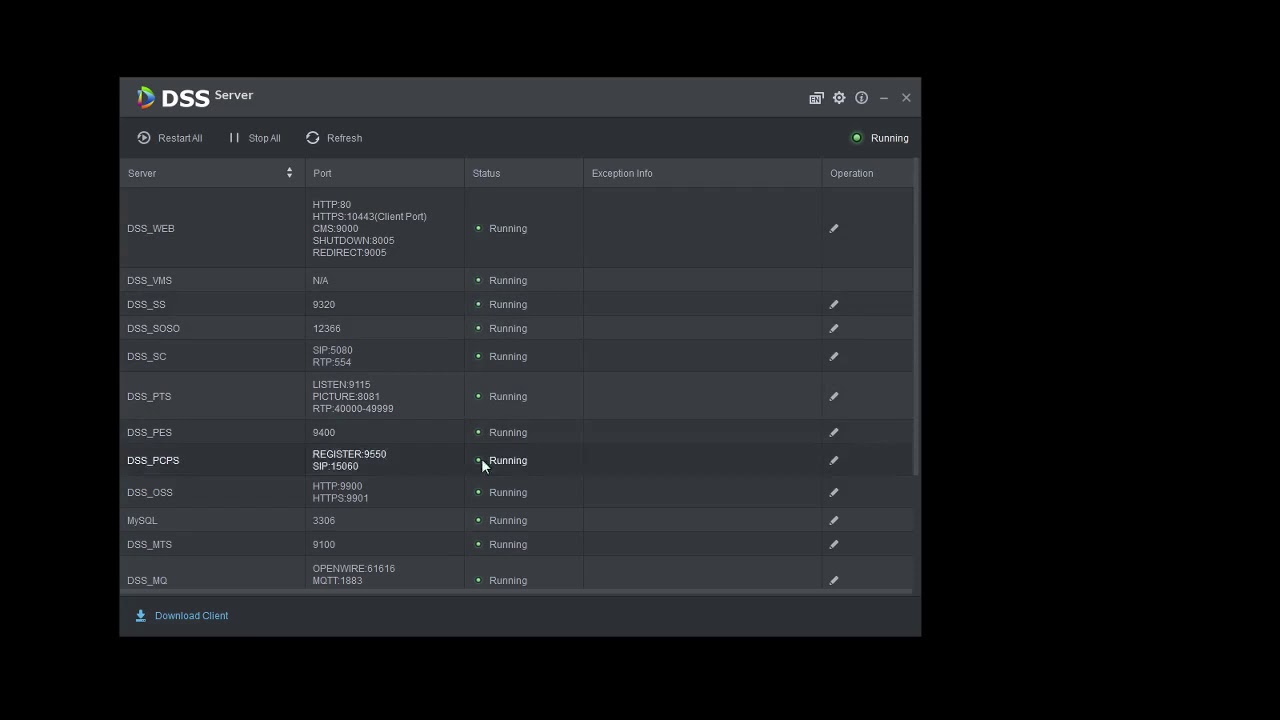Open the EN language switch icon
1280x720 pixels.
coord(816,98)
